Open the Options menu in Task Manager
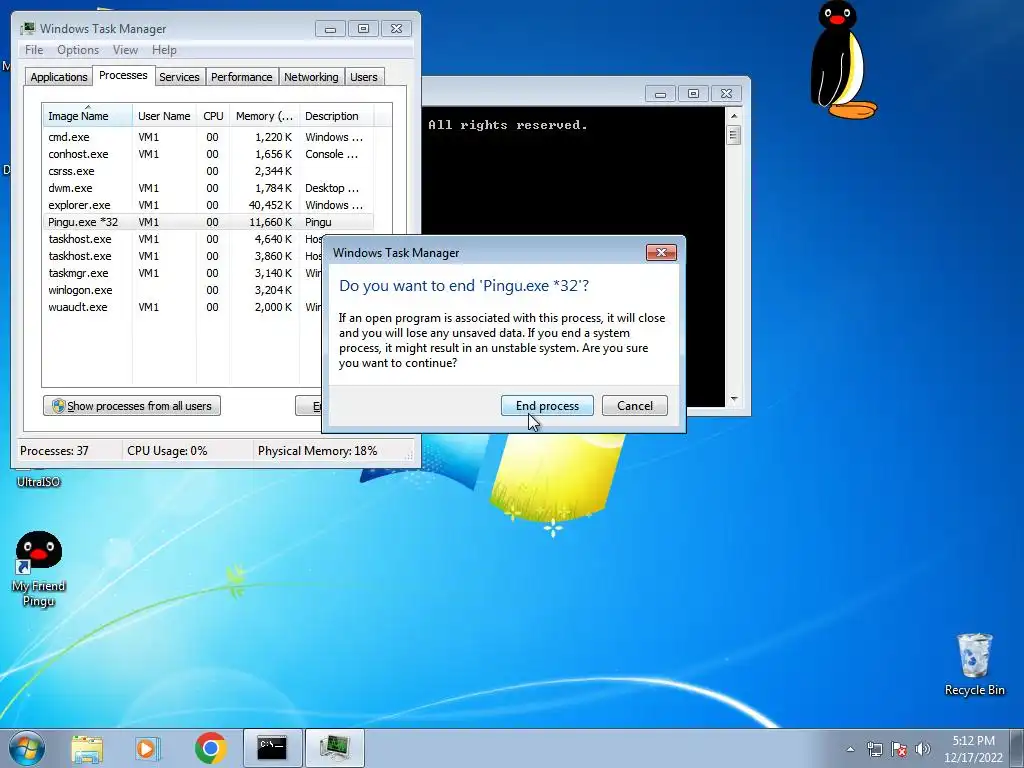 (78, 50)
